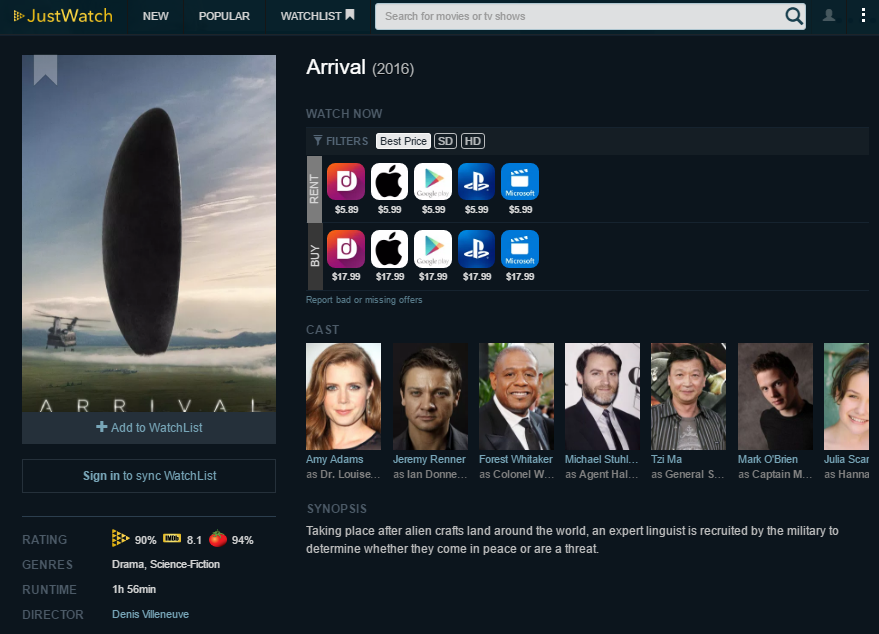Click the IMDb rating badge
The image size is (879, 634).
(x=172, y=539)
